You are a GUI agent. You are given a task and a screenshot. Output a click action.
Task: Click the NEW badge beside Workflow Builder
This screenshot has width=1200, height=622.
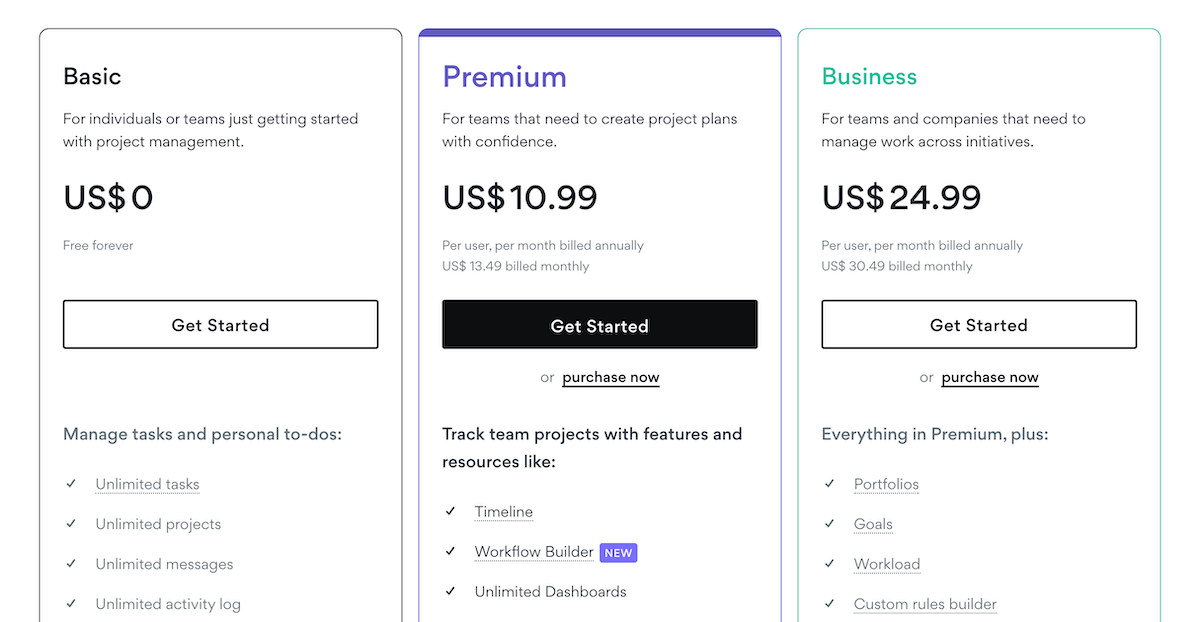tap(618, 551)
